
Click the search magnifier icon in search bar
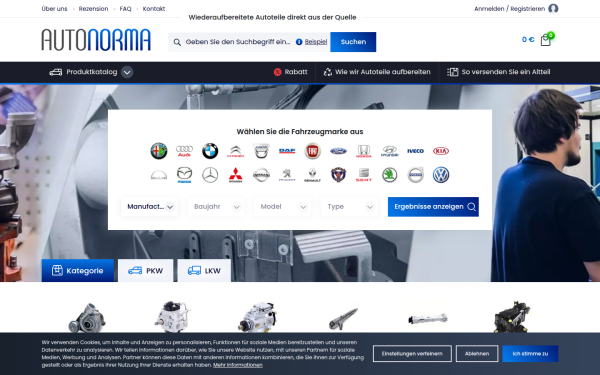(177, 42)
